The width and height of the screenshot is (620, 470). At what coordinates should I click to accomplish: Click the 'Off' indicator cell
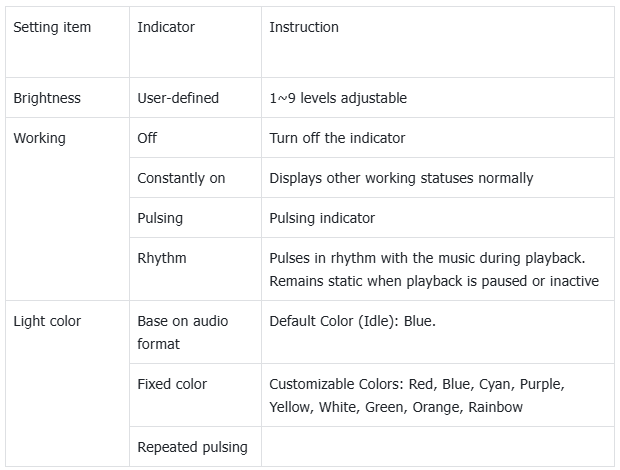147,138
